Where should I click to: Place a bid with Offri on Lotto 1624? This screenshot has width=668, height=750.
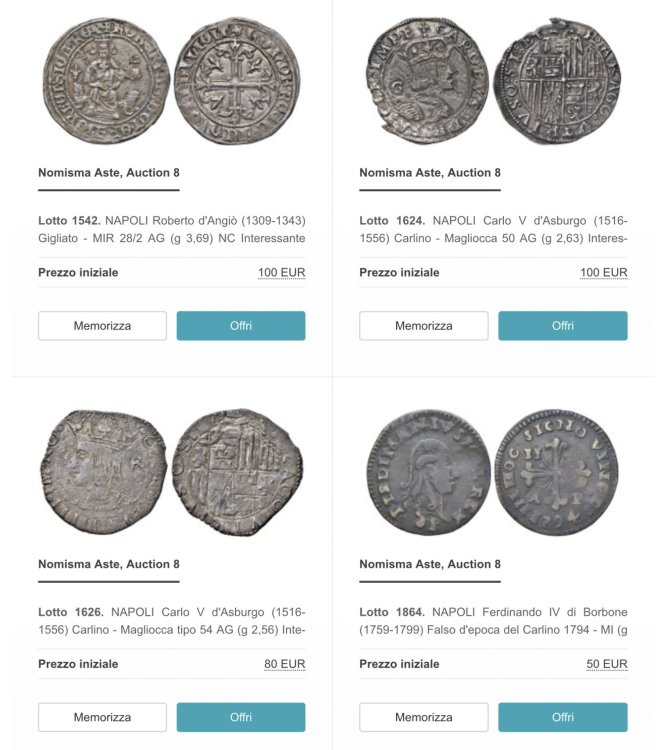pos(563,326)
